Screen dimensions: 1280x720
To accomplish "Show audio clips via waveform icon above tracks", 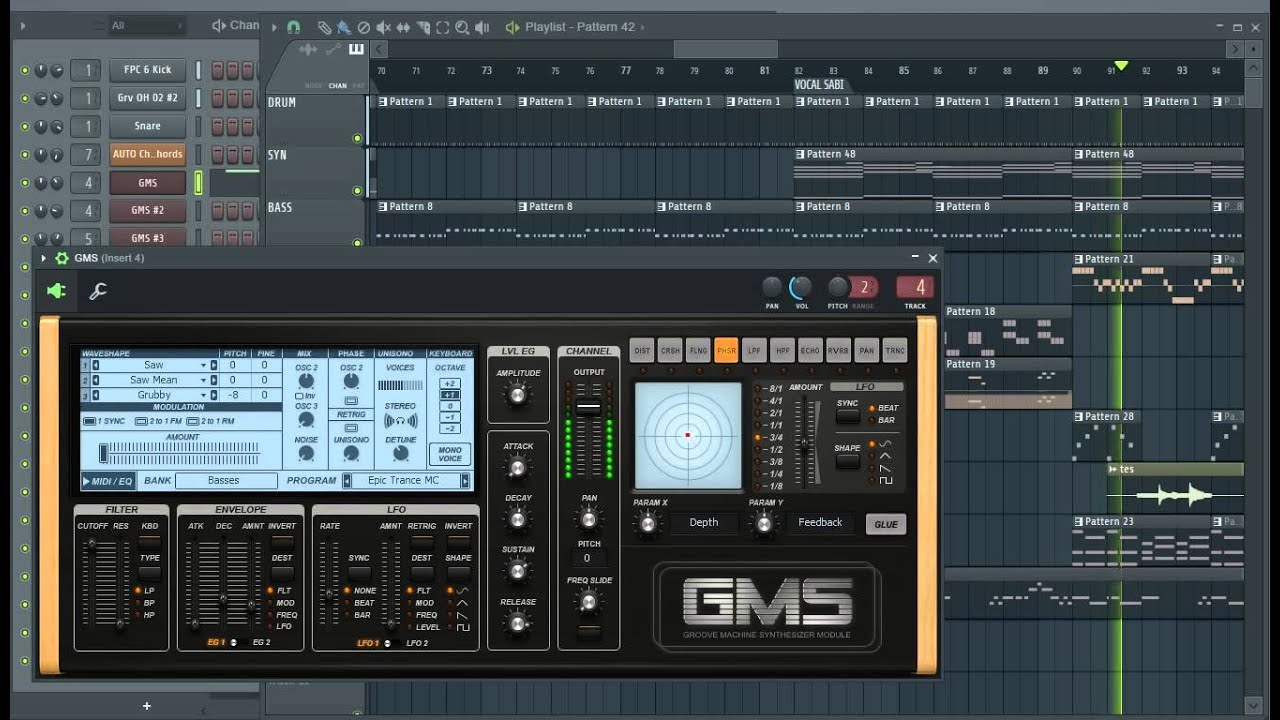I will tap(308, 49).
